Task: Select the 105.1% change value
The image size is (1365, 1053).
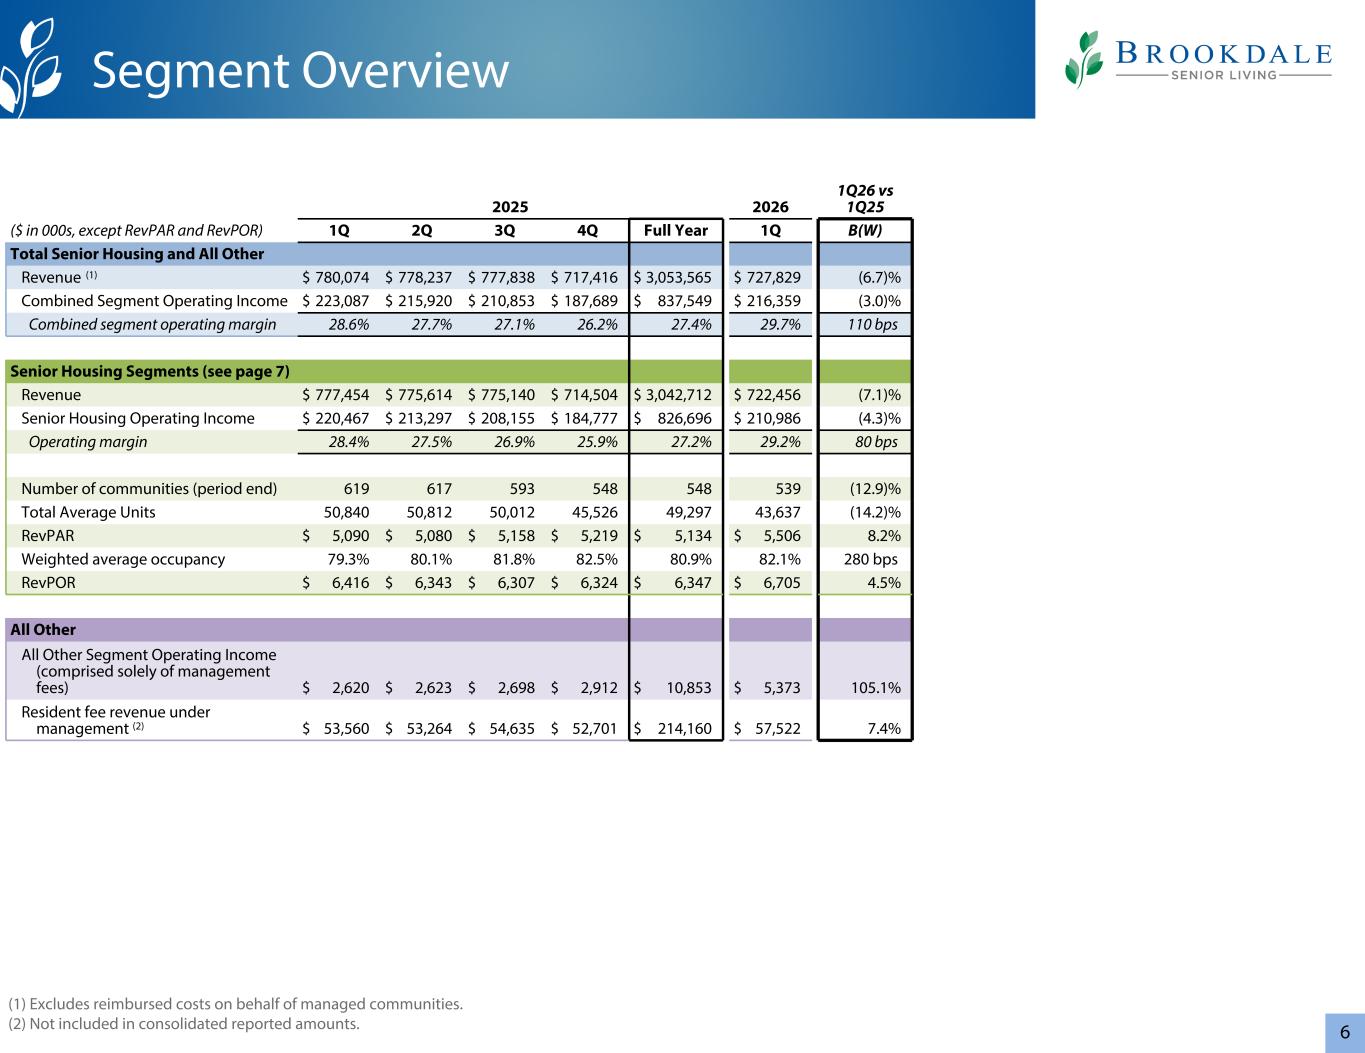Action: click(x=876, y=688)
